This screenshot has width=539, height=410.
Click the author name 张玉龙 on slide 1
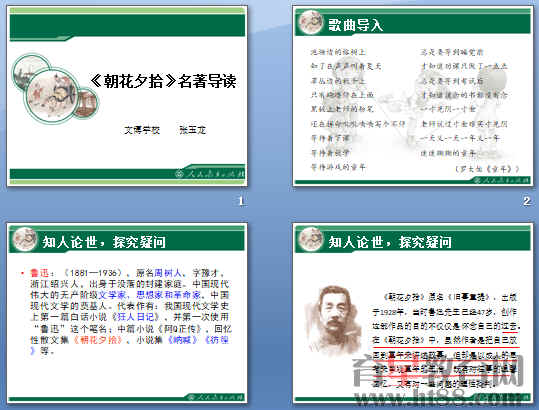point(192,130)
